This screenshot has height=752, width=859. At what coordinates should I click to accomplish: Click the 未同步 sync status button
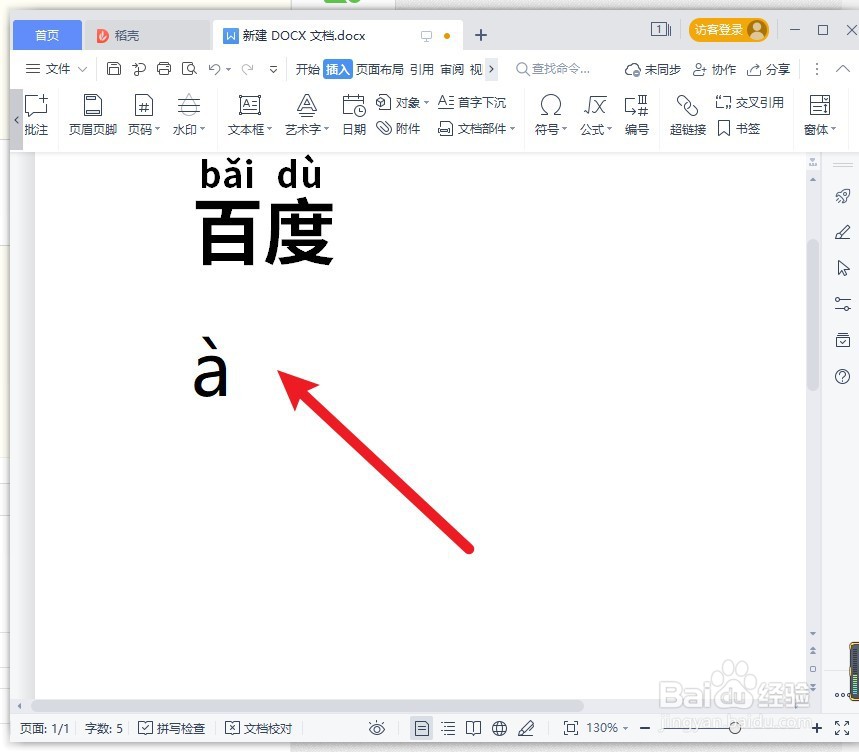(652, 69)
